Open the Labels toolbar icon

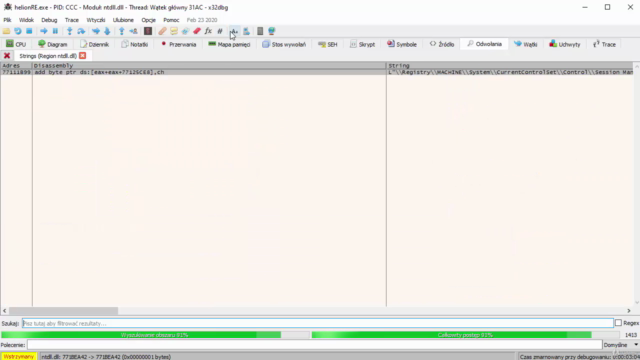click(x=185, y=31)
